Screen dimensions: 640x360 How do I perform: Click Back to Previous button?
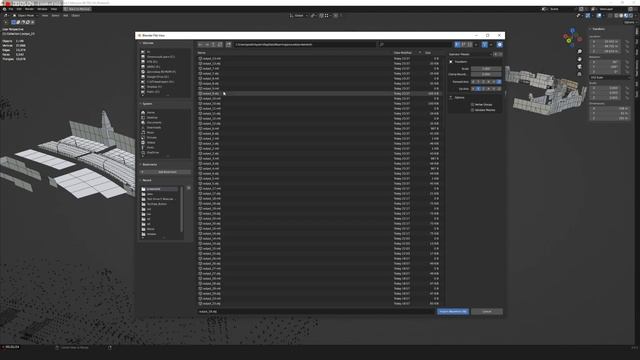(x=78, y=9)
